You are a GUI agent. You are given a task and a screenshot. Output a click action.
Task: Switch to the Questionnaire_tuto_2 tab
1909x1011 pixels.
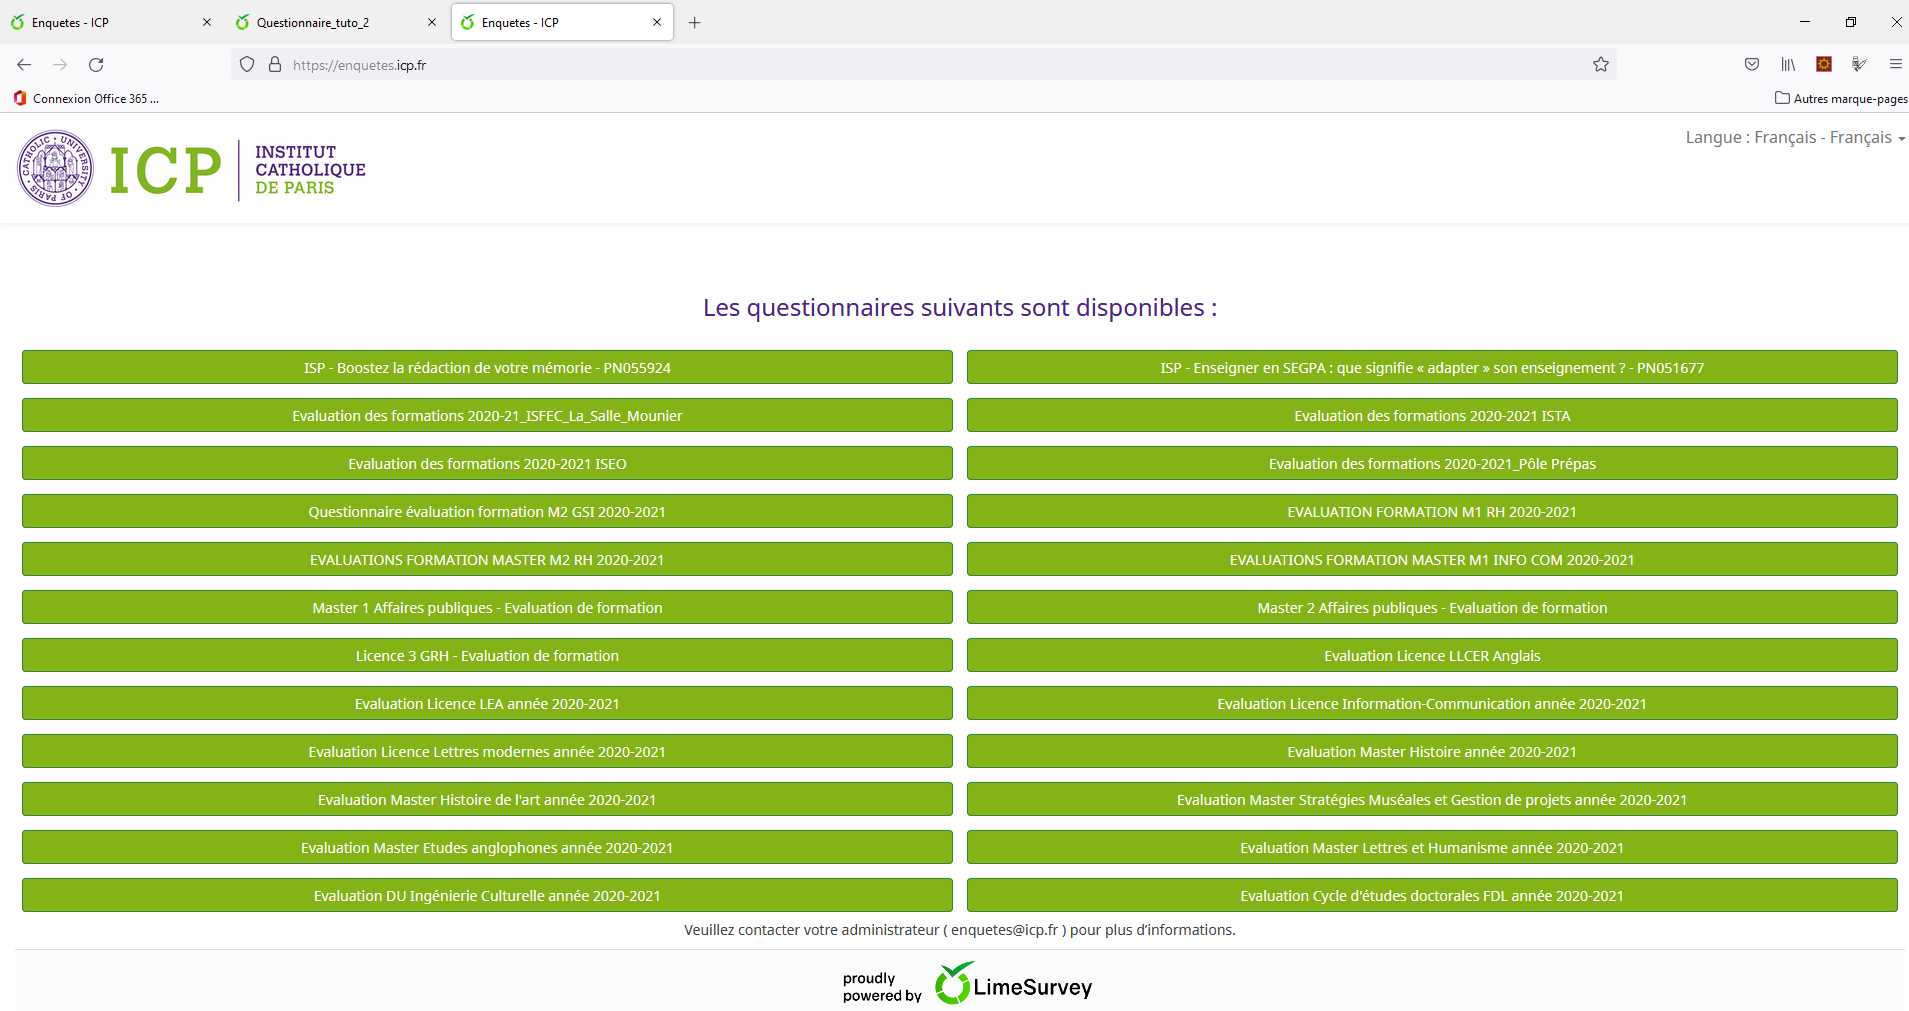click(312, 23)
